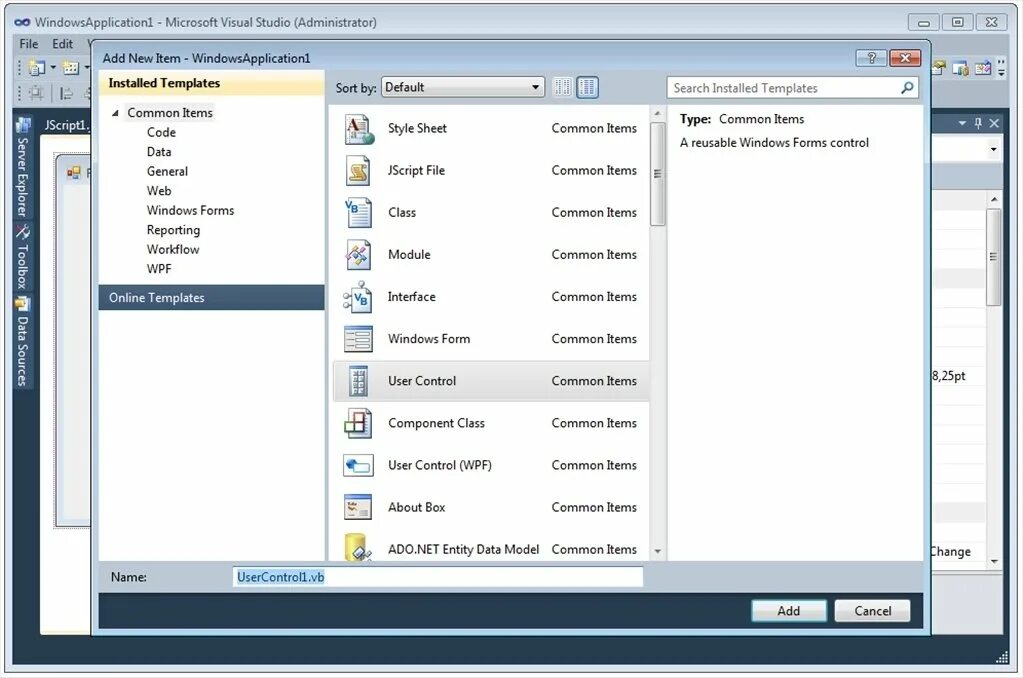Select the Component Class template icon
This screenshot has height=678, width=1023.
358,424
